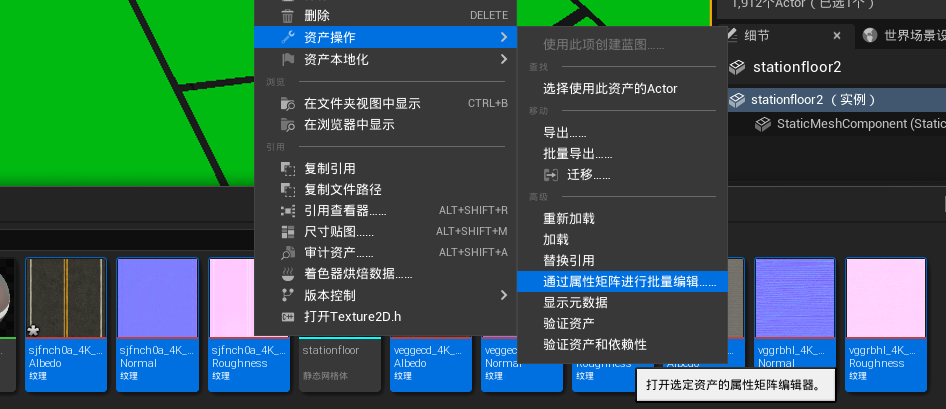Click the wrench icon for 资产操作
This screenshot has height=409, width=946.
(x=287, y=37)
